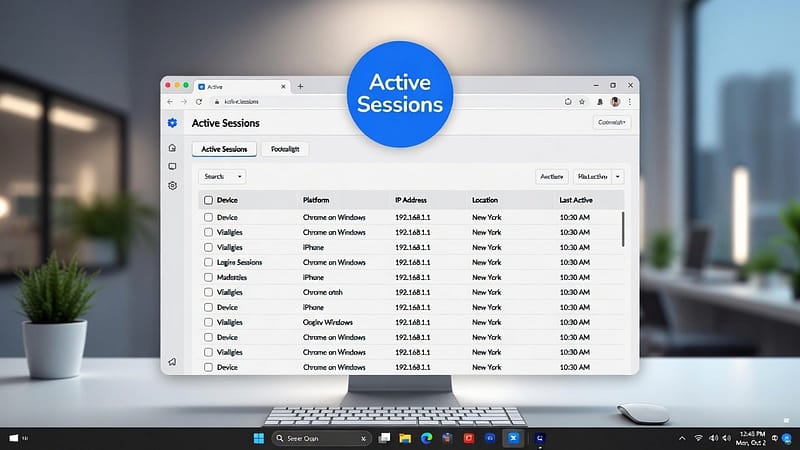Open the profile avatar in browser toolbar
Viewport: 800px width, 450px height.
pyautogui.click(x=615, y=102)
